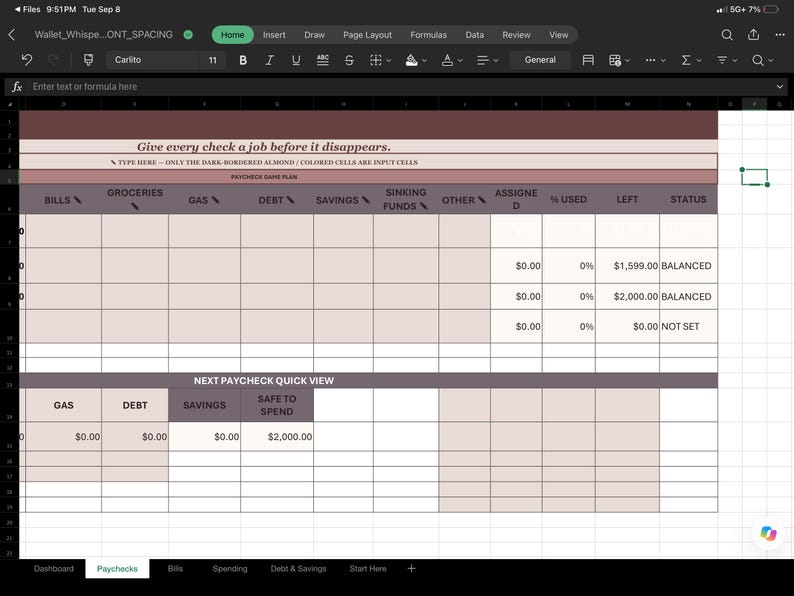
Task: Tap the redo arrow icon
Action: coord(53,60)
